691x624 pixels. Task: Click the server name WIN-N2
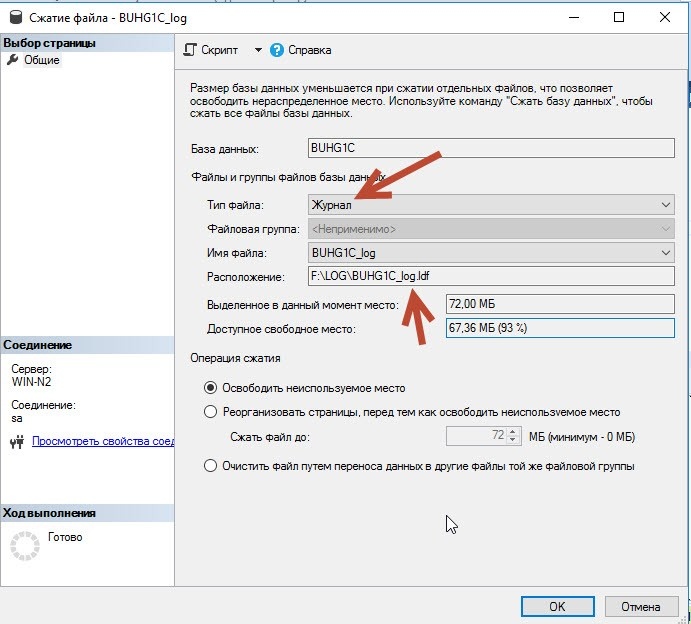[31, 382]
